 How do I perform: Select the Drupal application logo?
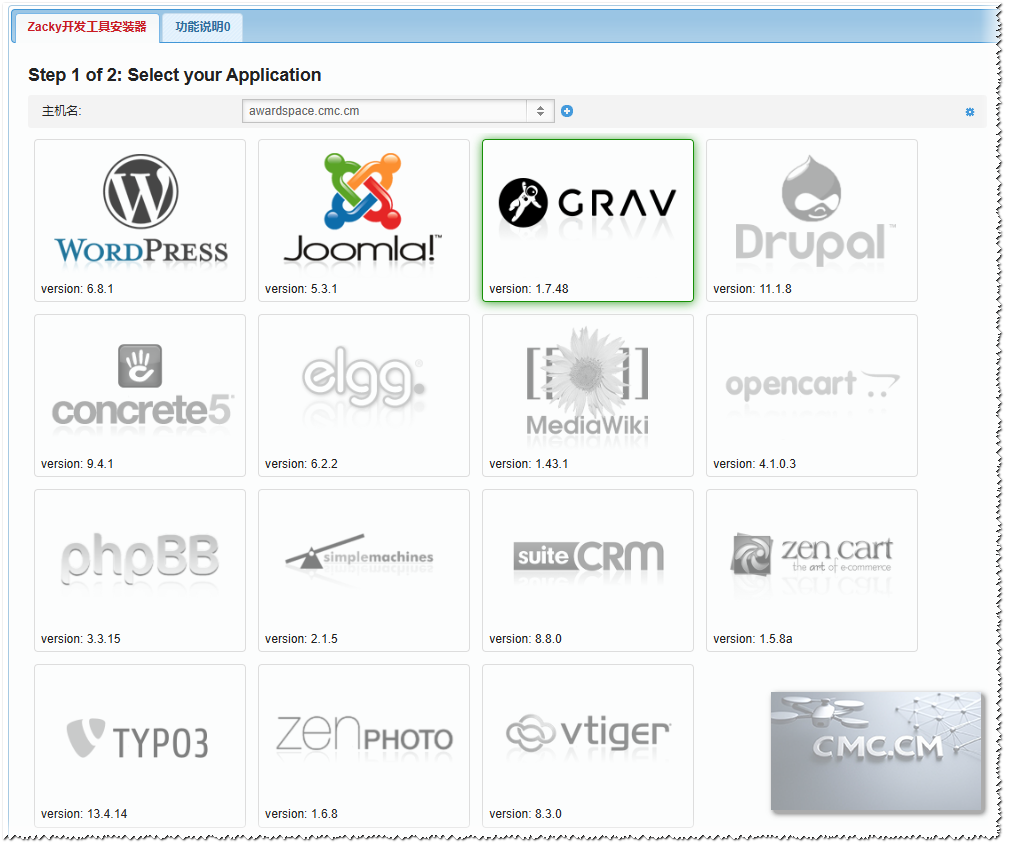pyautogui.click(x=816, y=210)
